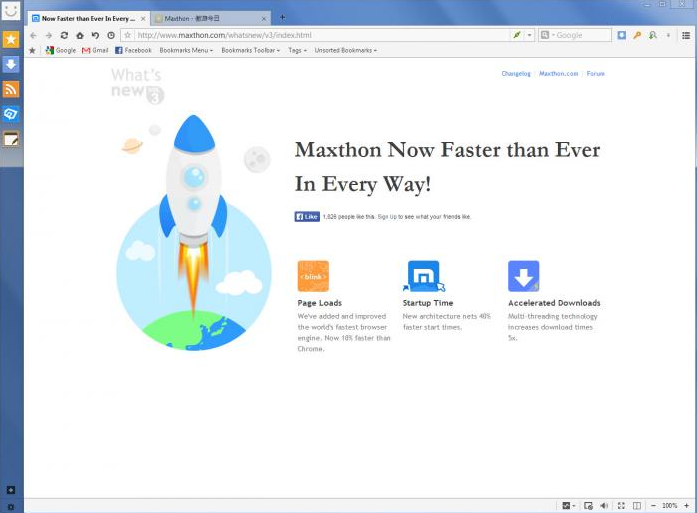Open Magic Fill key icon

coord(637,35)
